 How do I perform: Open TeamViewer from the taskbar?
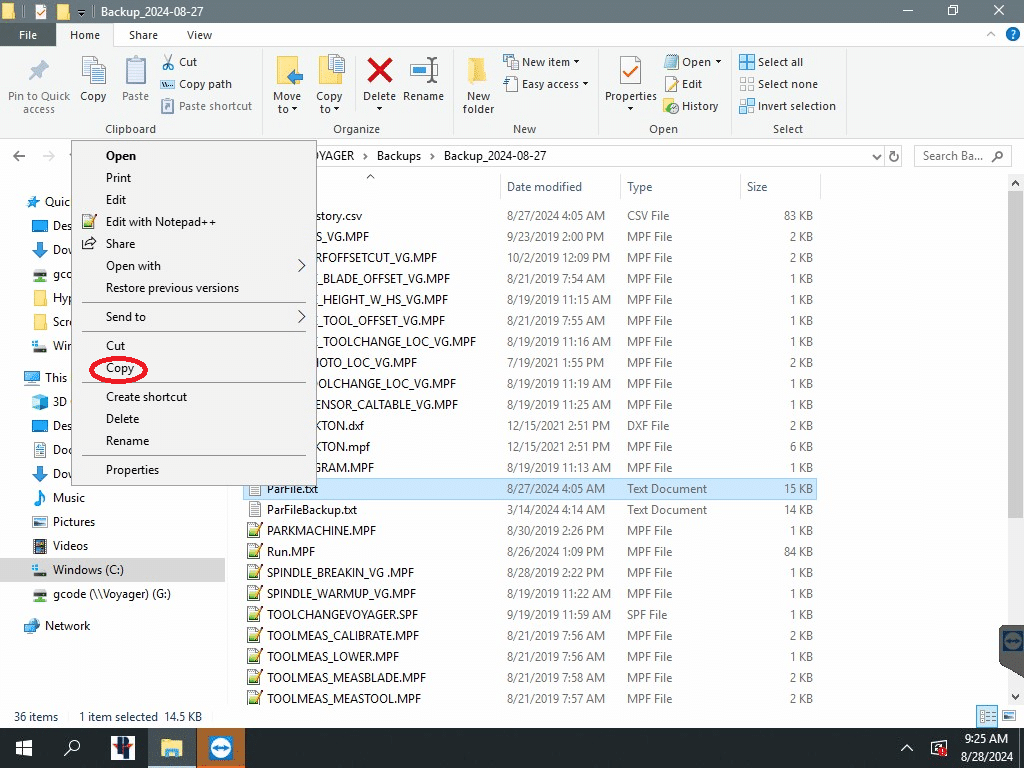click(220, 748)
